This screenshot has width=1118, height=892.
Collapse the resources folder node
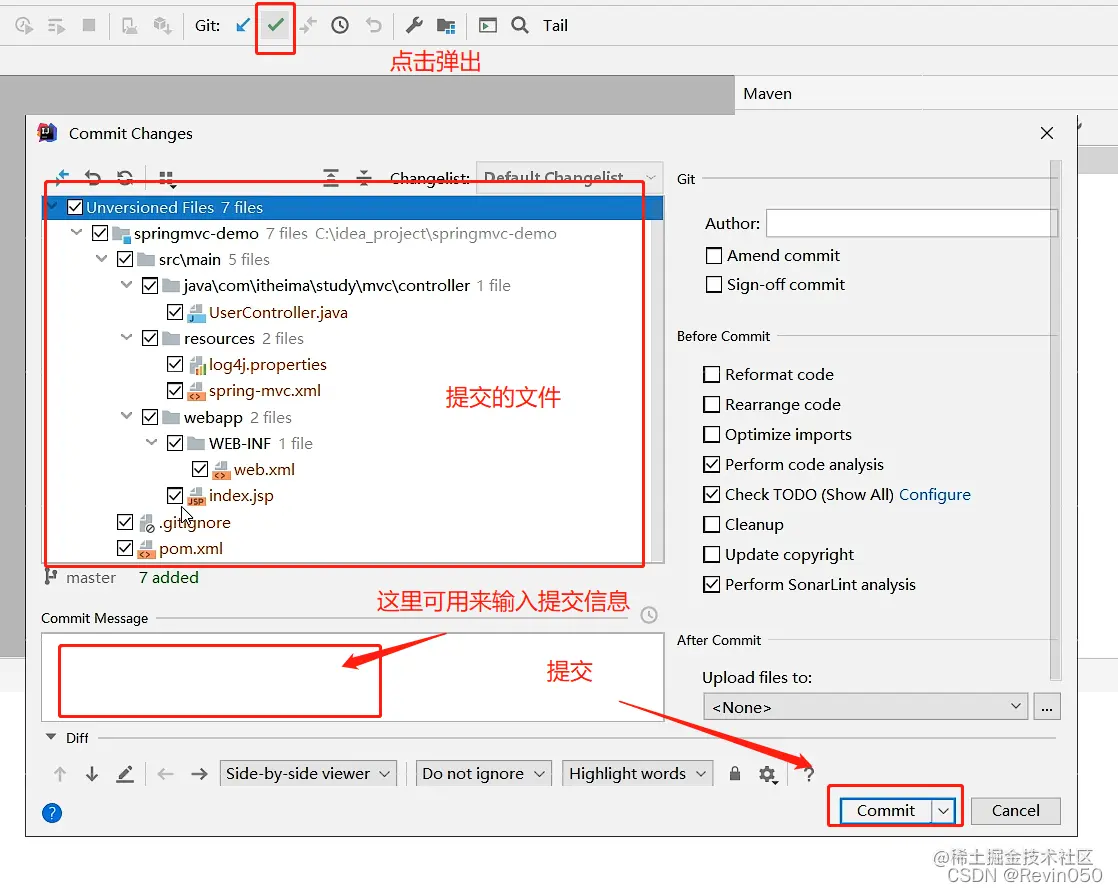(126, 337)
